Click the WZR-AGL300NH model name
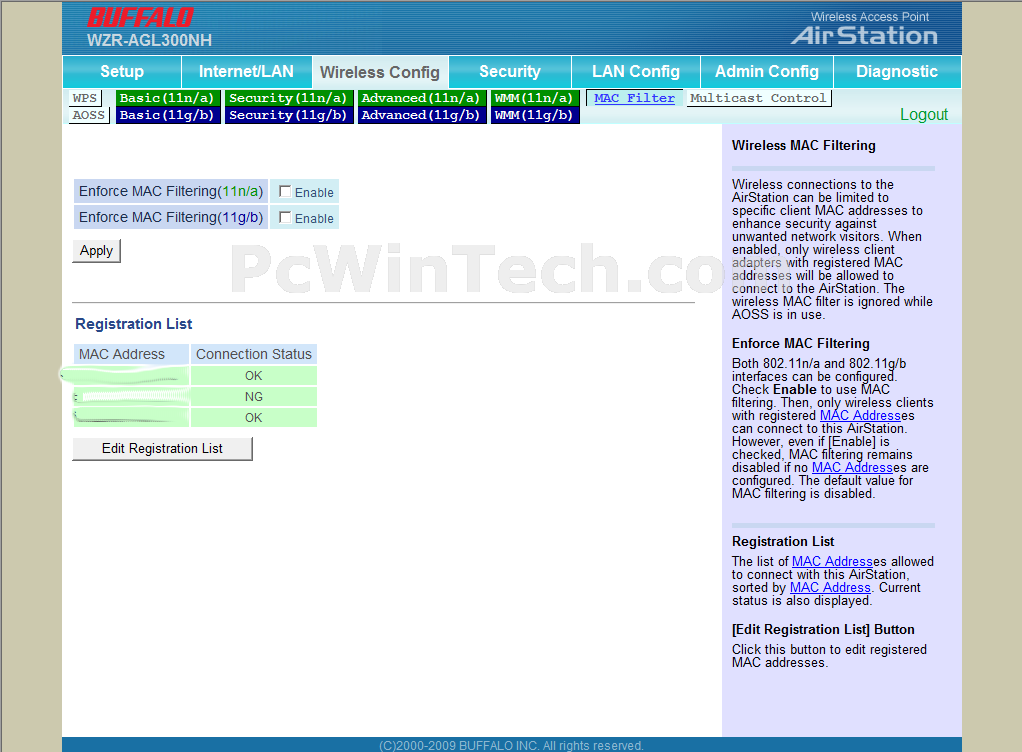 pos(149,40)
